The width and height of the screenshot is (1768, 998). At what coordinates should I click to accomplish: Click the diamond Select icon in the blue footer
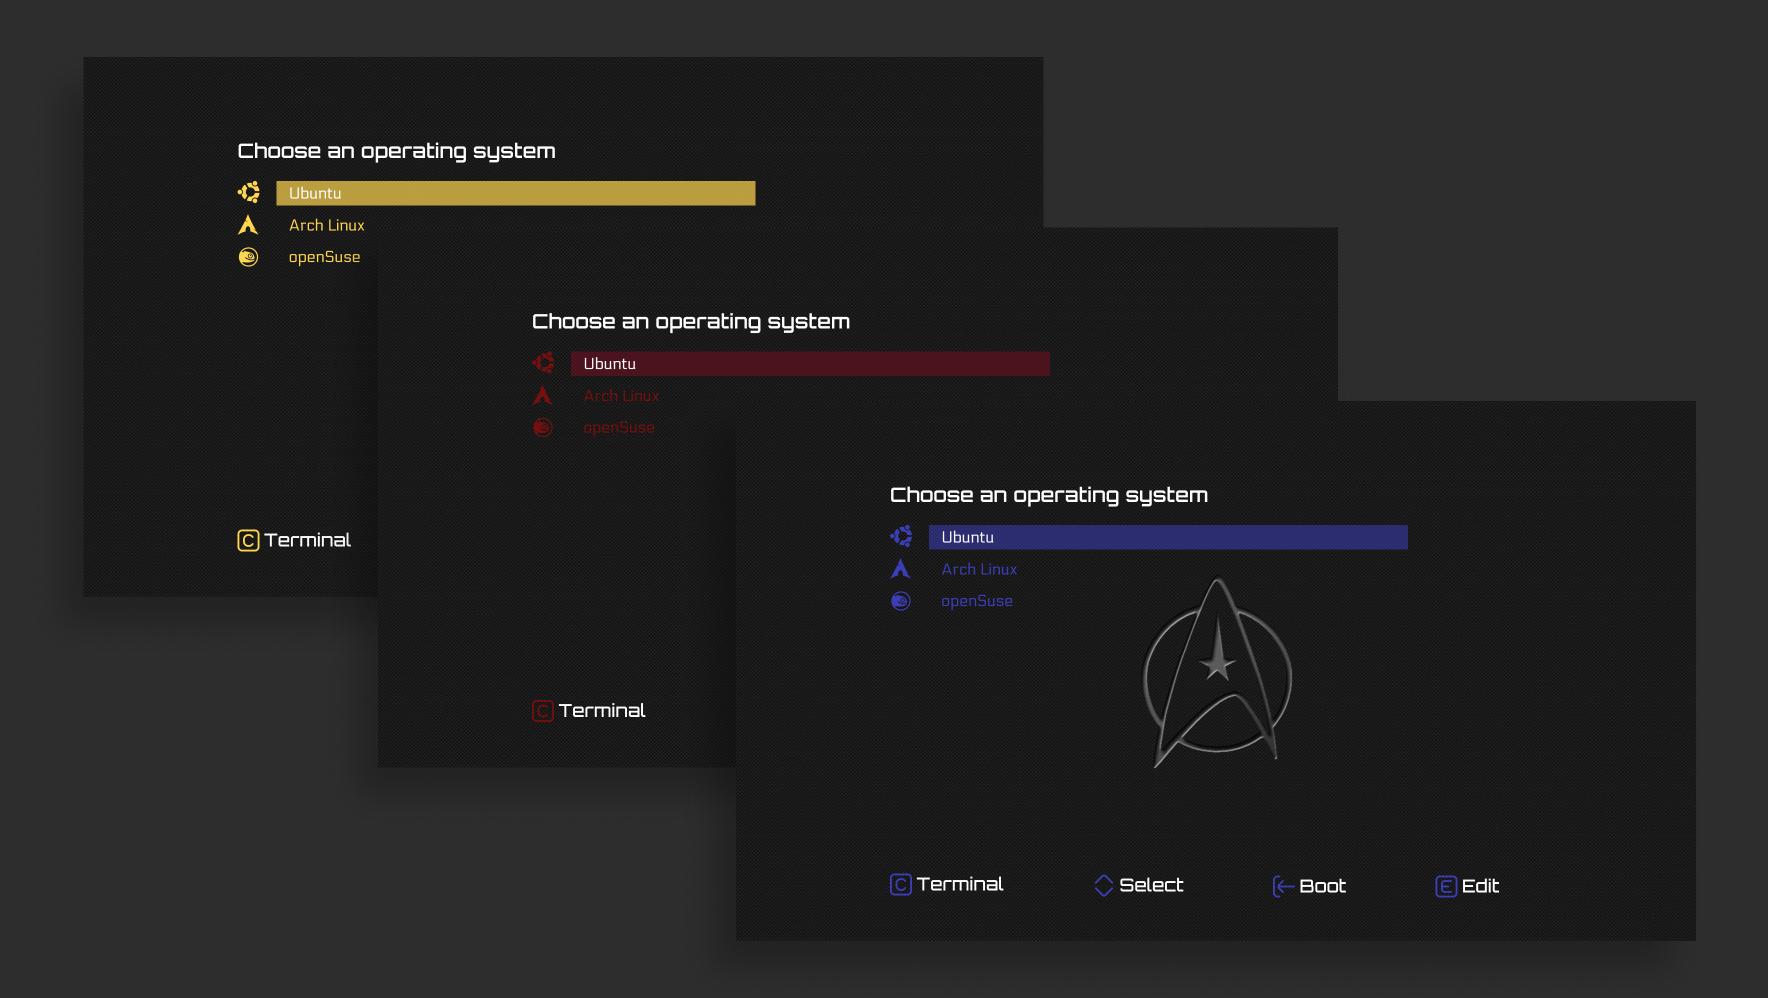tap(1104, 884)
